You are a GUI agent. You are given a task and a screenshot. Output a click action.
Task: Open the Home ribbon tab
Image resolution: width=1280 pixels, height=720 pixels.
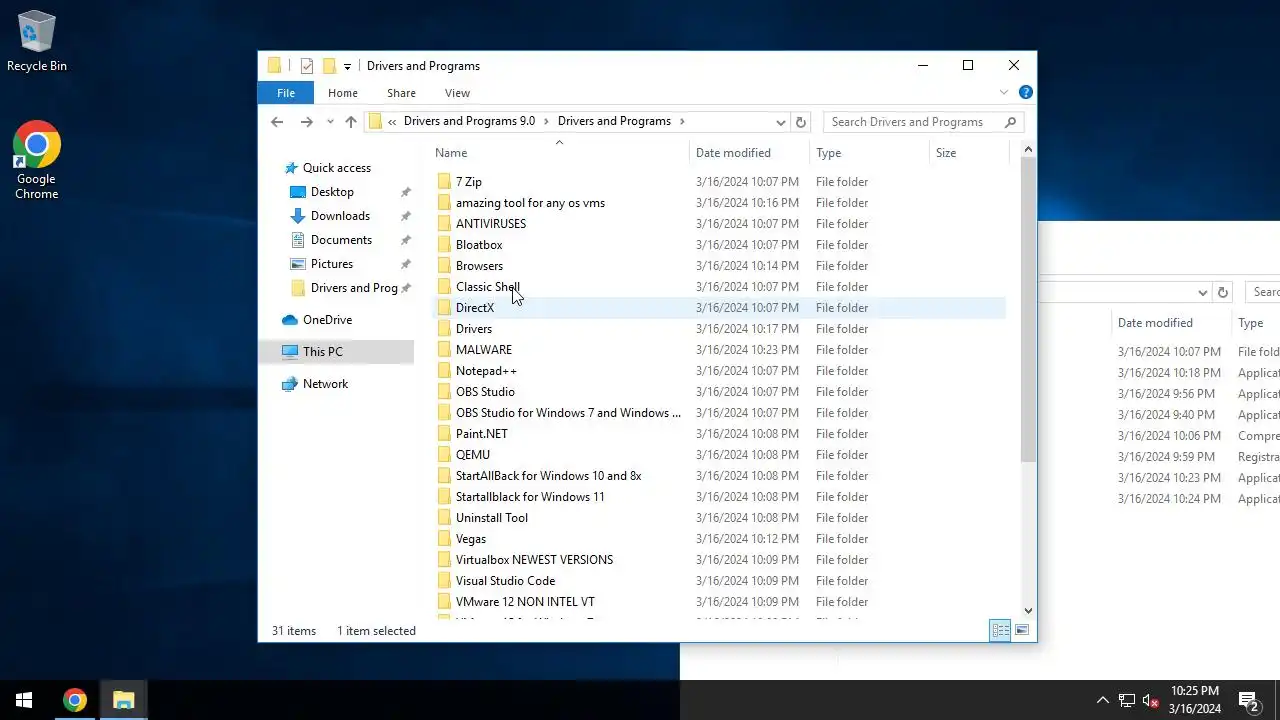[343, 93]
